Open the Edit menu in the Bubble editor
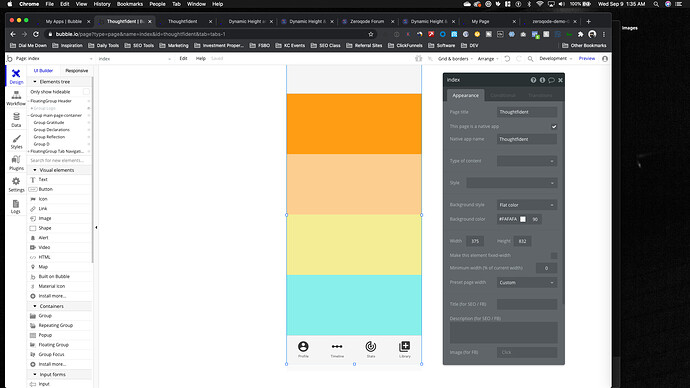 click(184, 59)
